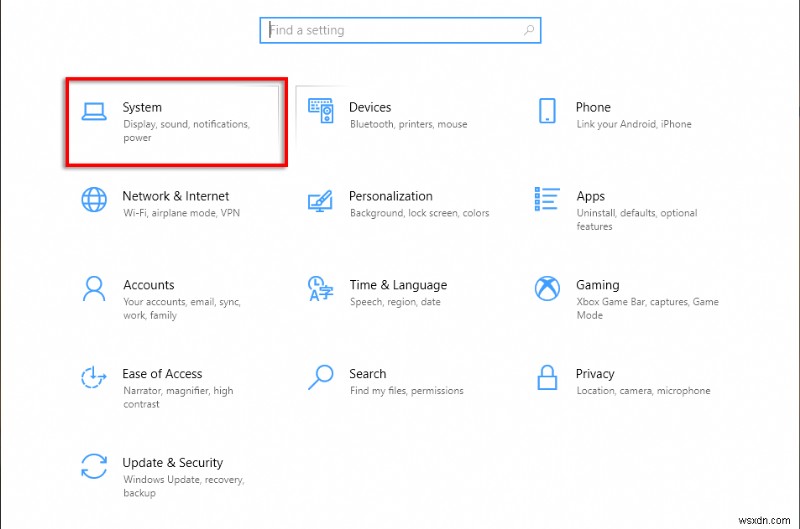Open the Personalization paintbrush icon
800x529 pixels.
320,200
